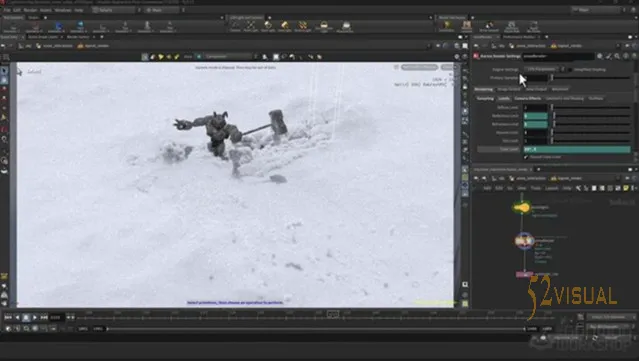This screenshot has width=639, height=361.
Task: Select the Area Light shelf tool
Action: tap(285, 26)
